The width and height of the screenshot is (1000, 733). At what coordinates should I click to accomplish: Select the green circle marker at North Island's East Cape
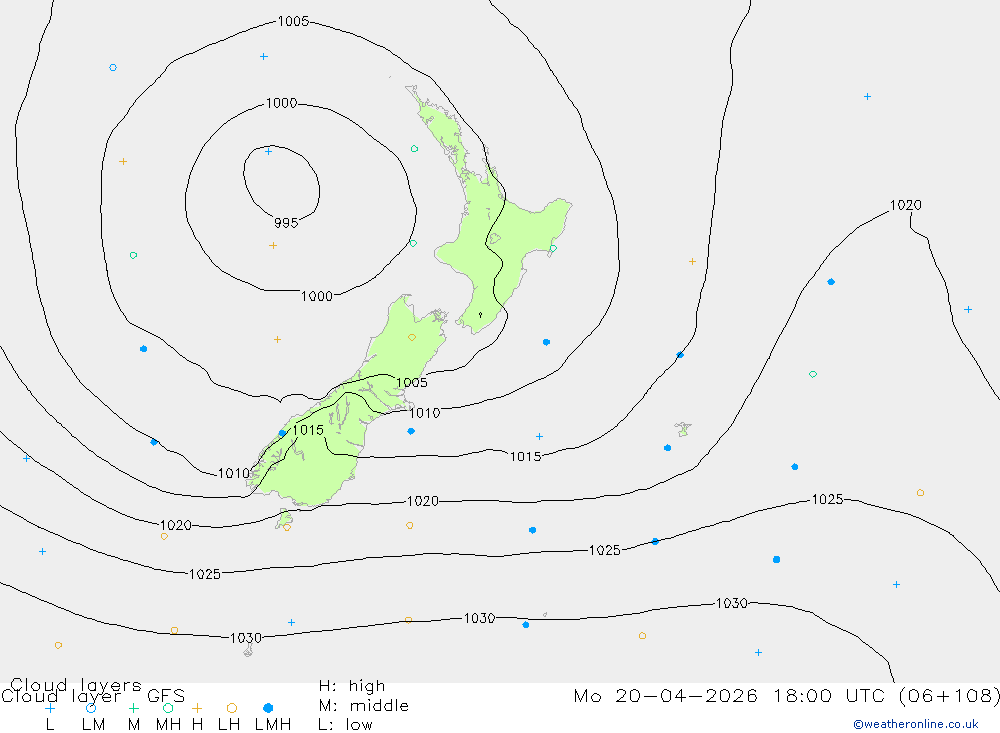(553, 248)
